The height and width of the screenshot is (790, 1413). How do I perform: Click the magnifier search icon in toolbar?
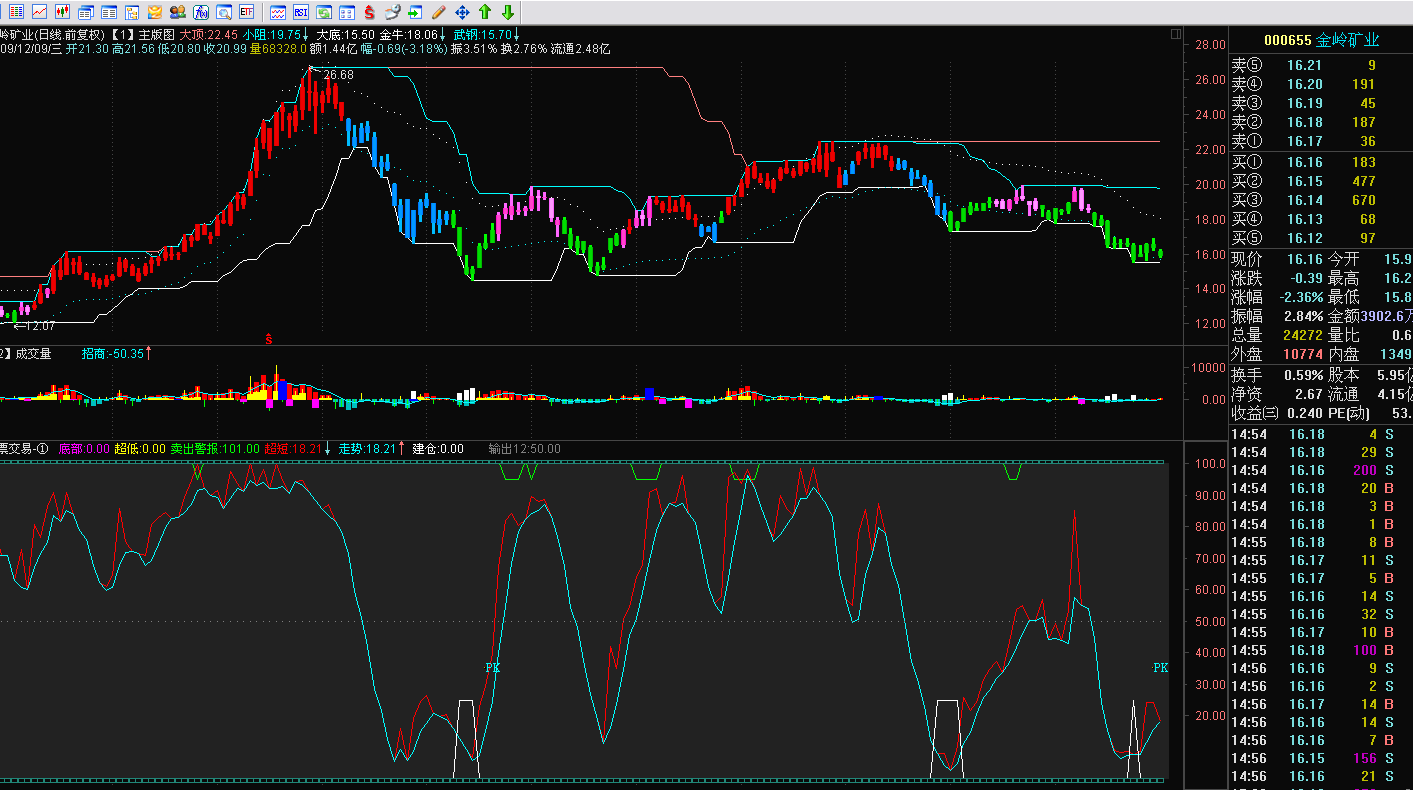223,12
